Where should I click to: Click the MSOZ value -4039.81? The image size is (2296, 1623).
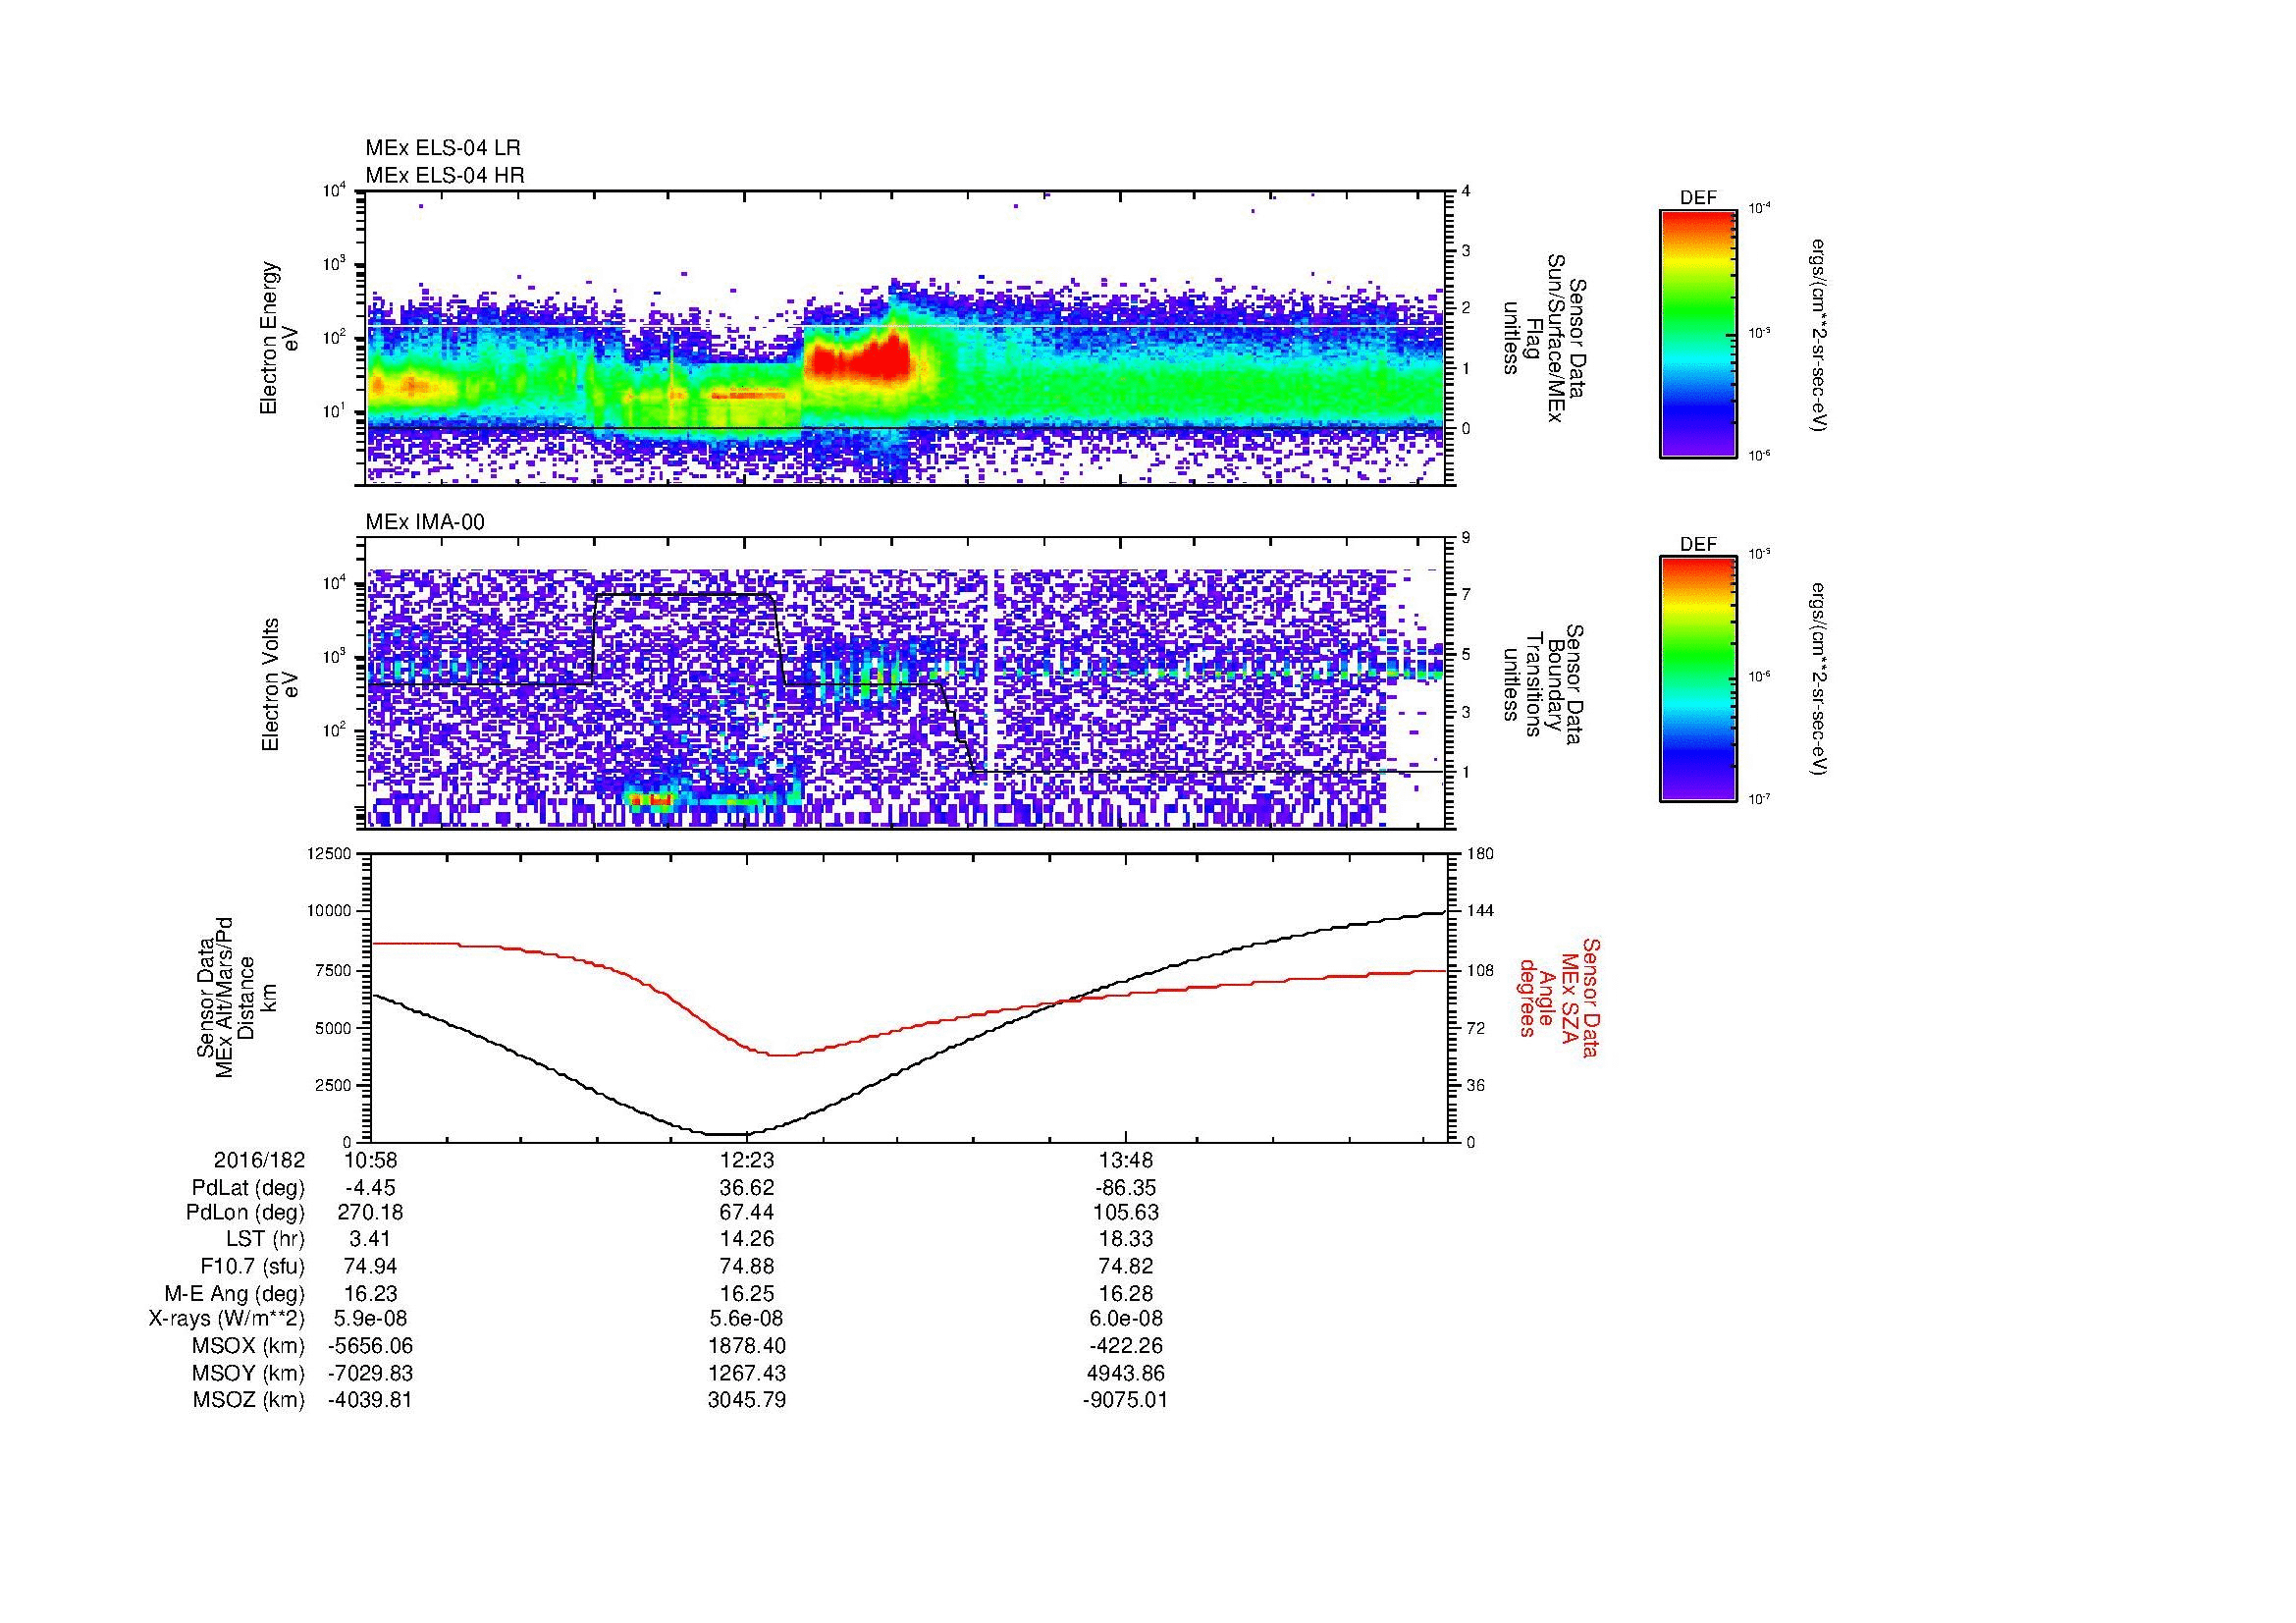370,1400
